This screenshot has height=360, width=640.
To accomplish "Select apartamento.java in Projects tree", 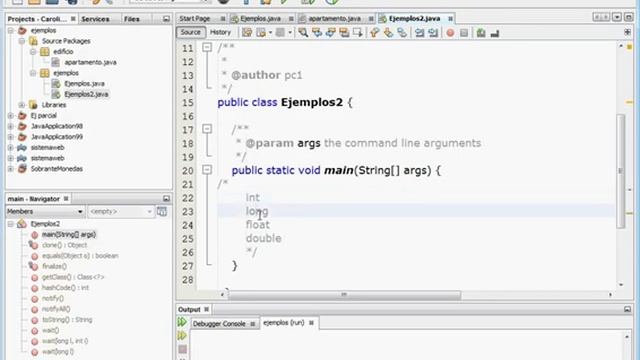I will coord(90,62).
